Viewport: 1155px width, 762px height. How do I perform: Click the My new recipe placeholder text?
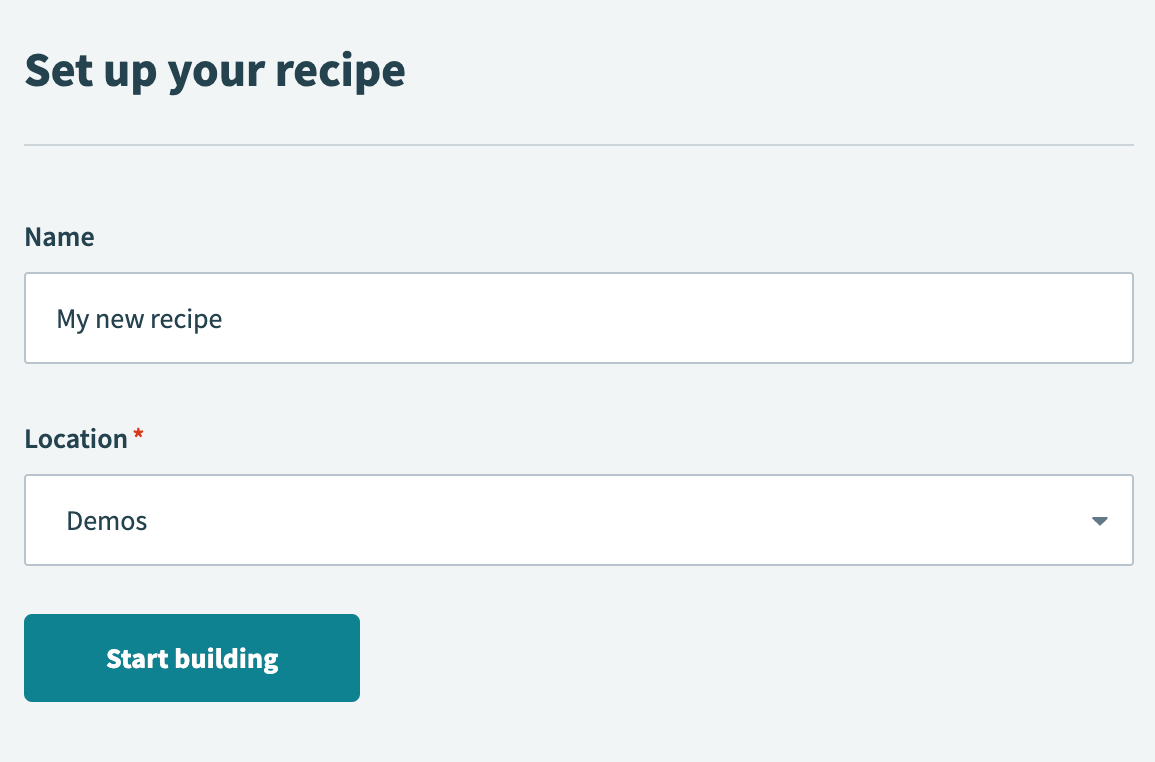click(x=139, y=318)
